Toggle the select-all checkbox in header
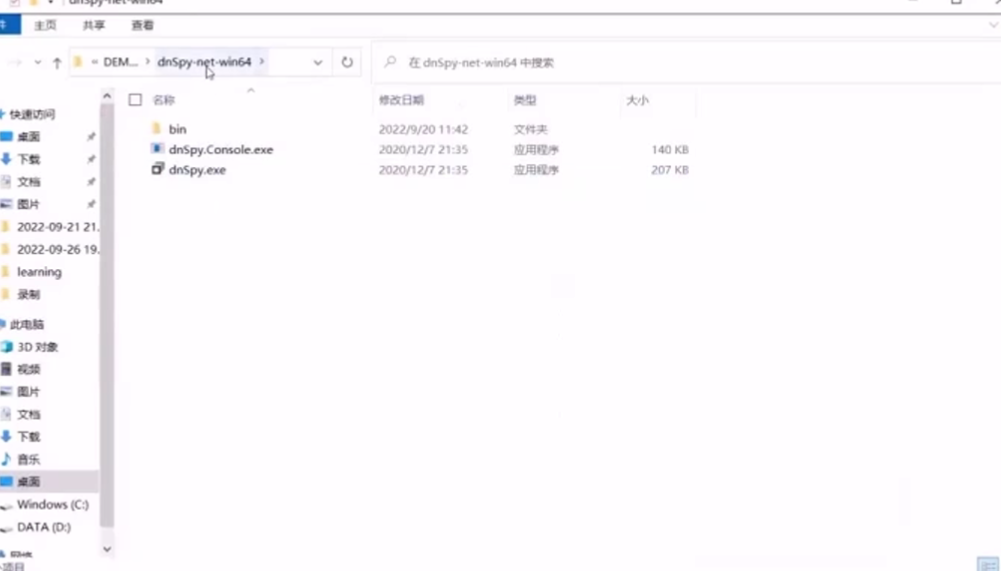Image resolution: width=1001 pixels, height=571 pixels. tap(135, 100)
